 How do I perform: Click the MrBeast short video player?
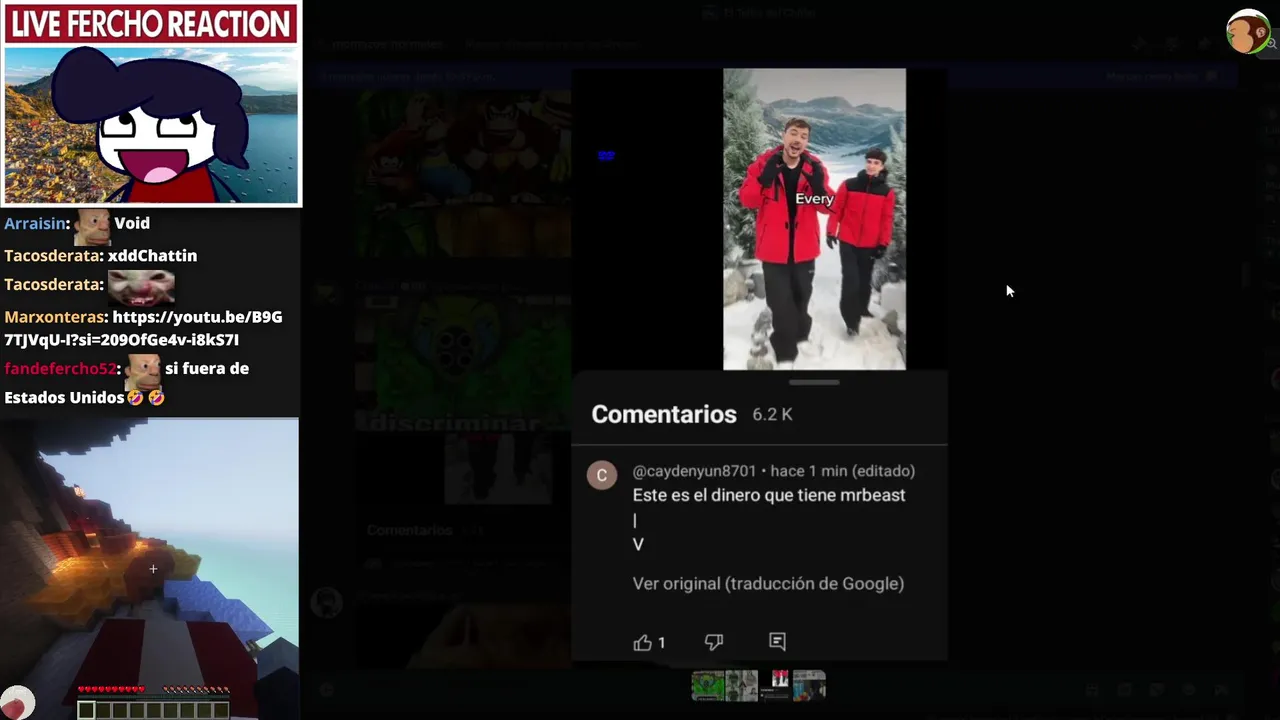(814, 219)
